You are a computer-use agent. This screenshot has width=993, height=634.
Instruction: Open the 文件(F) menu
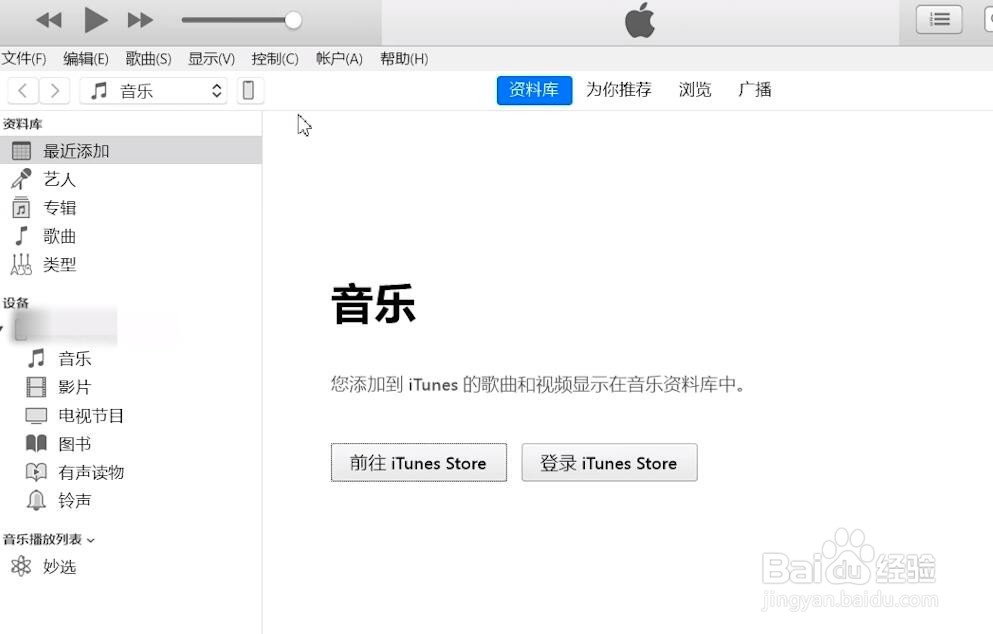[24, 59]
